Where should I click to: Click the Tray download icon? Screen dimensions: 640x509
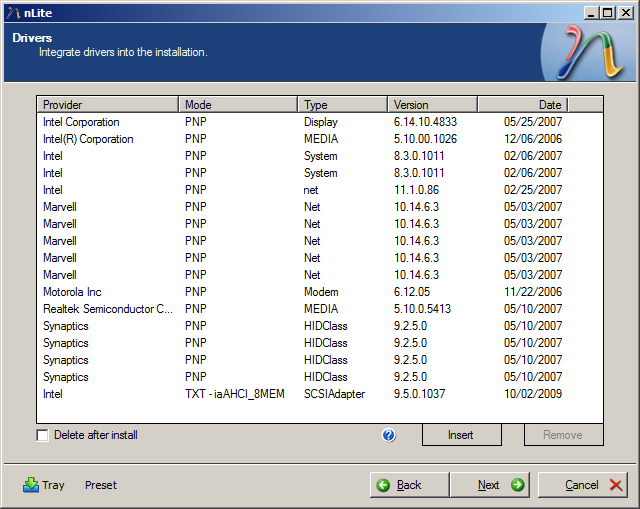31,485
